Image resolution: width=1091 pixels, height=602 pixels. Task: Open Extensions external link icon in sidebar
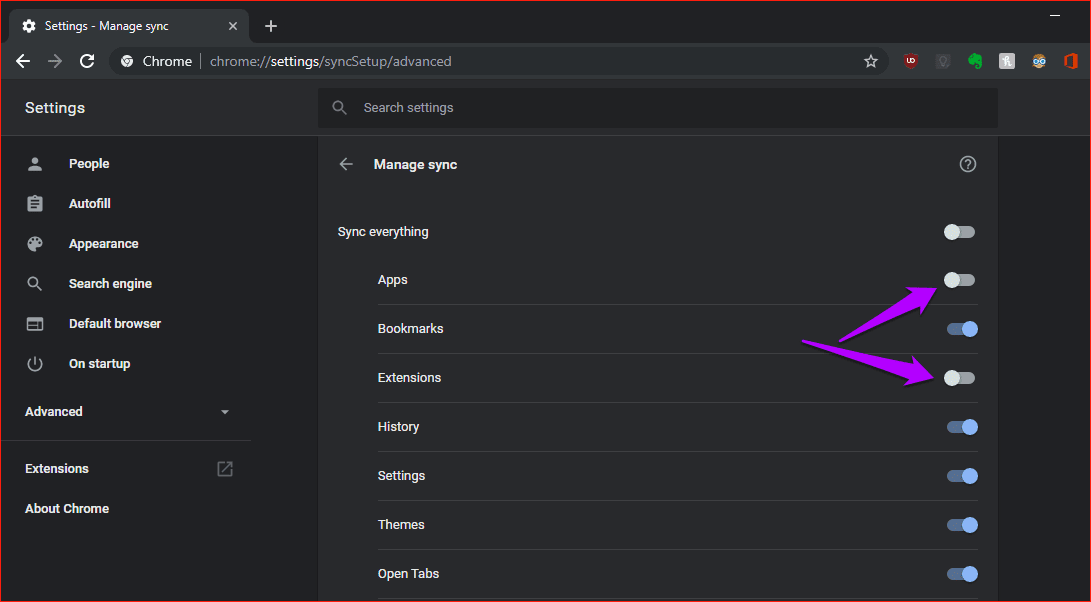225,468
